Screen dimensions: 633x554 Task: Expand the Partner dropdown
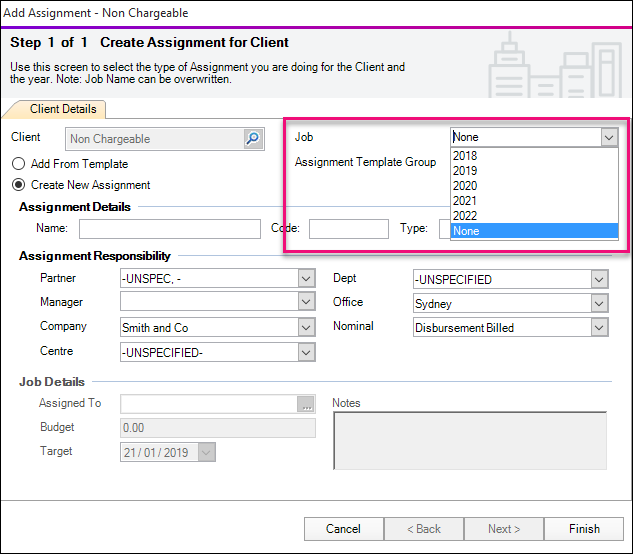[x=306, y=279]
